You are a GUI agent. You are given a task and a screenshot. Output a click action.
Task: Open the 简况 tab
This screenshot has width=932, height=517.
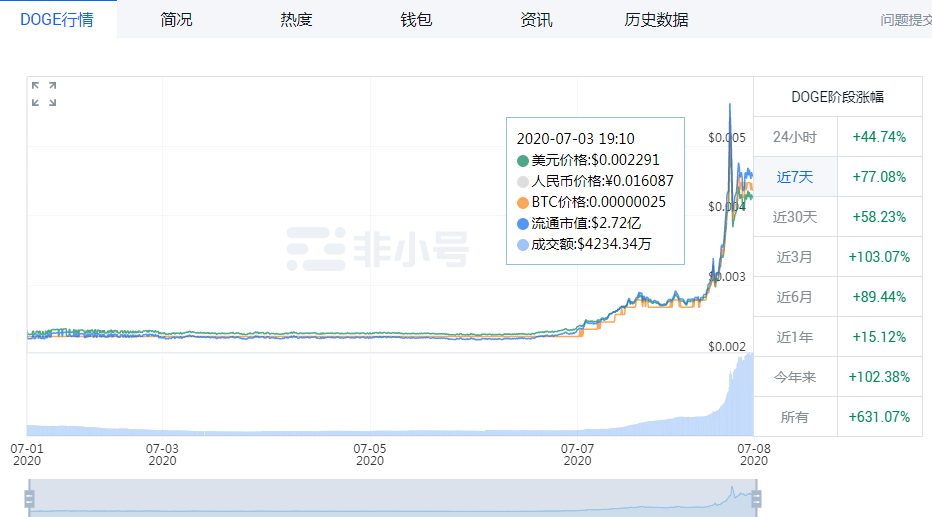point(176,19)
